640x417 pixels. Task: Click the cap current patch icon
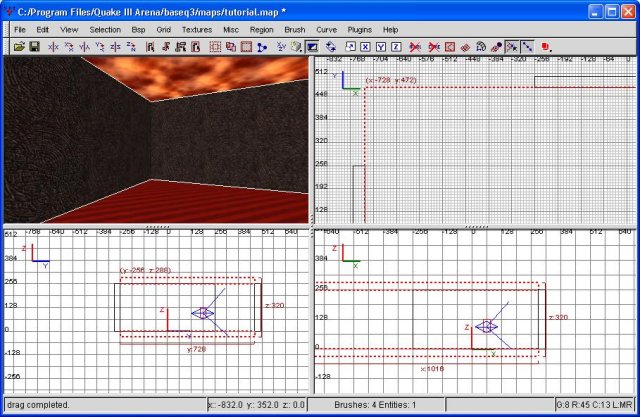496,47
